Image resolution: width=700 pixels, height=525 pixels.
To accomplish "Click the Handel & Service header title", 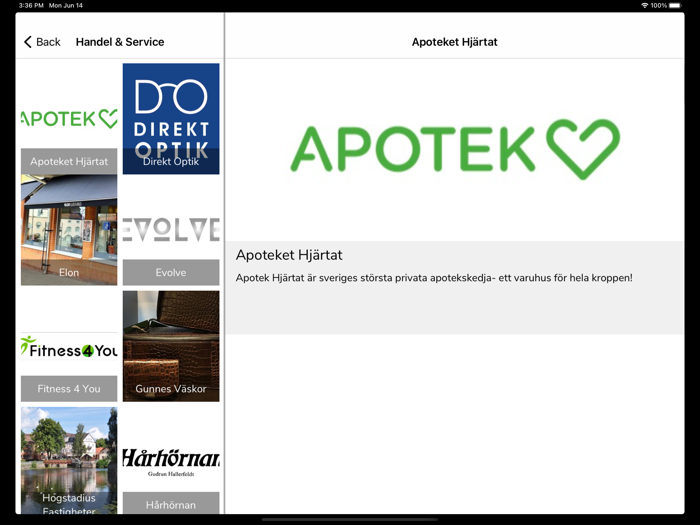I will pyautogui.click(x=120, y=42).
